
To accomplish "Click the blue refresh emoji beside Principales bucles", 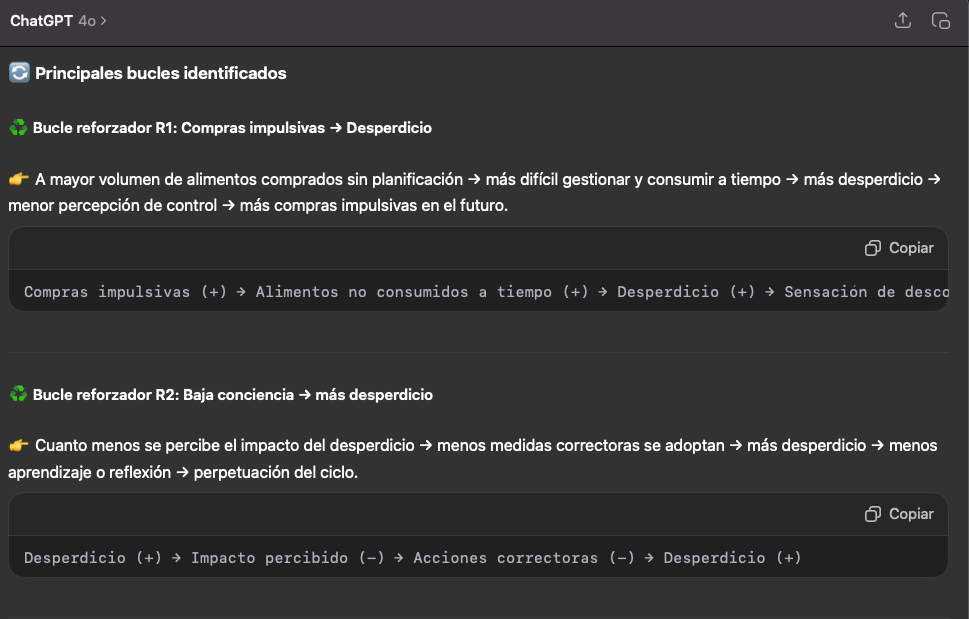I will coord(19,73).
